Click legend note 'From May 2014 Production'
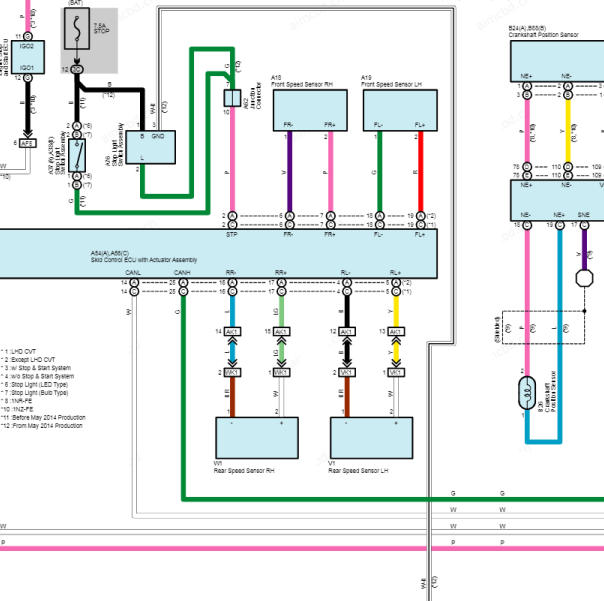This screenshot has width=604, height=601. [47, 426]
